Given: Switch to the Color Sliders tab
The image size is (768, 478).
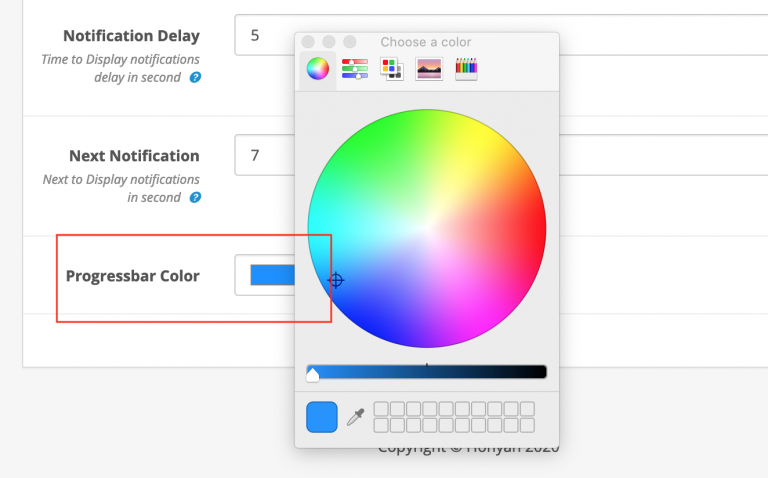Looking at the screenshot, I should 355,69.
